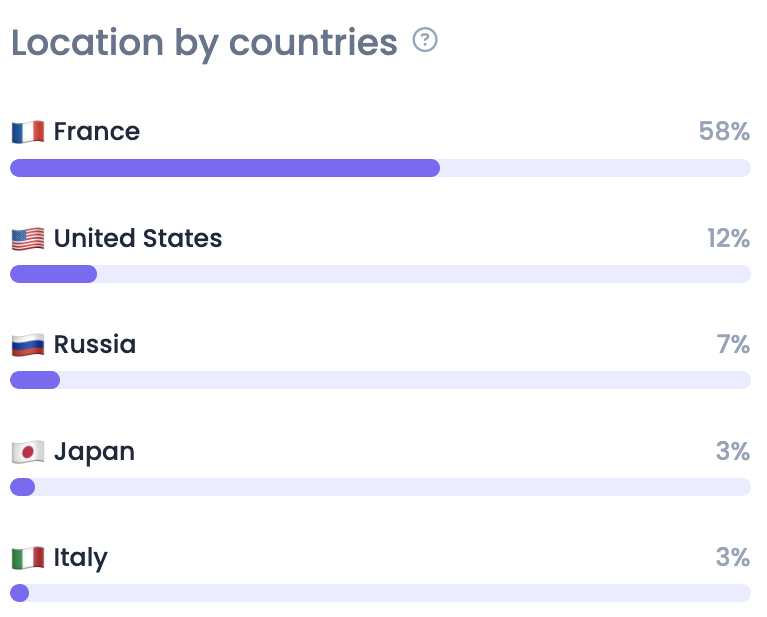Select the France country label
767x617 pixels.
[x=97, y=132]
